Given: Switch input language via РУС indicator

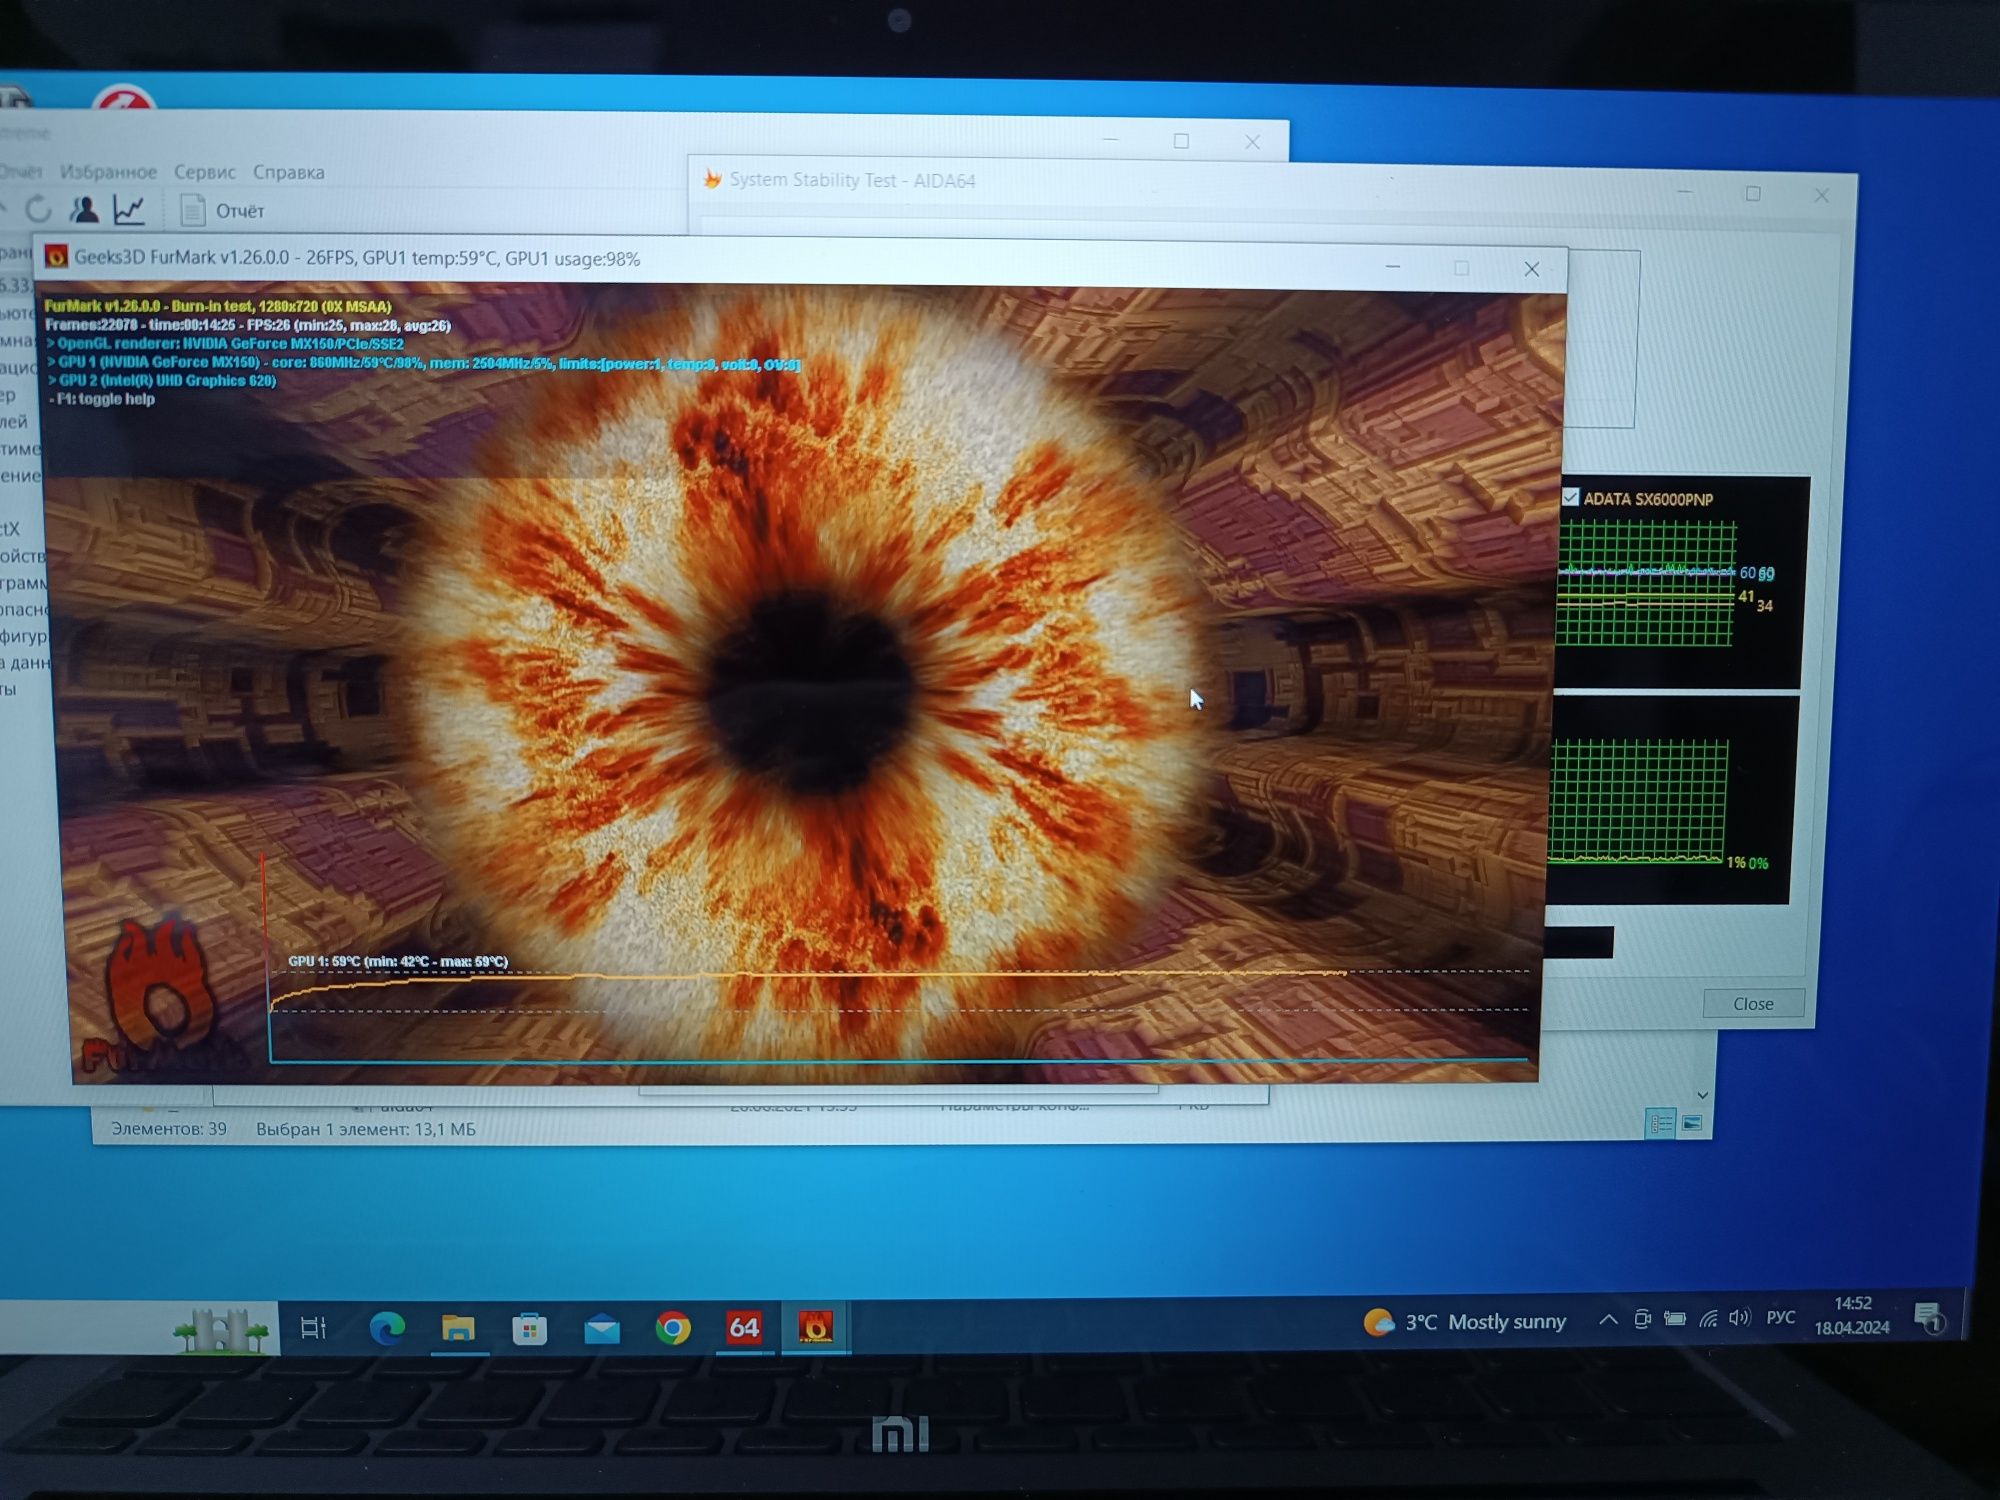Looking at the screenshot, I should tap(1781, 1317).
